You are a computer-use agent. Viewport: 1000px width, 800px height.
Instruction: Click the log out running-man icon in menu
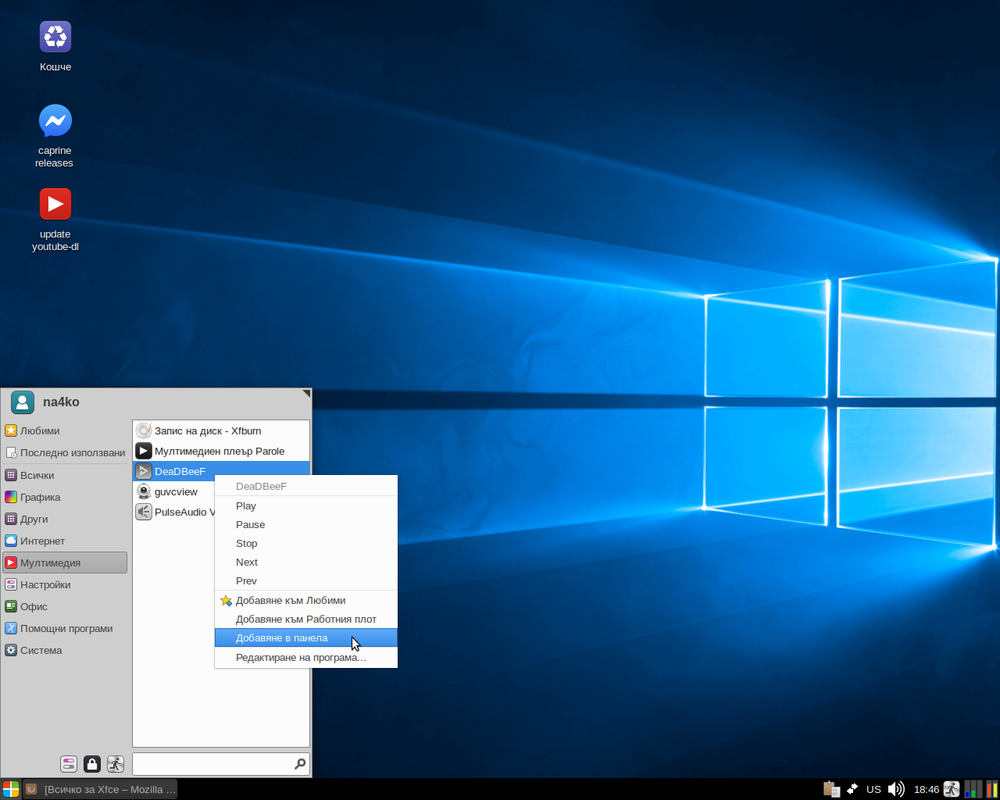pyautogui.click(x=115, y=764)
